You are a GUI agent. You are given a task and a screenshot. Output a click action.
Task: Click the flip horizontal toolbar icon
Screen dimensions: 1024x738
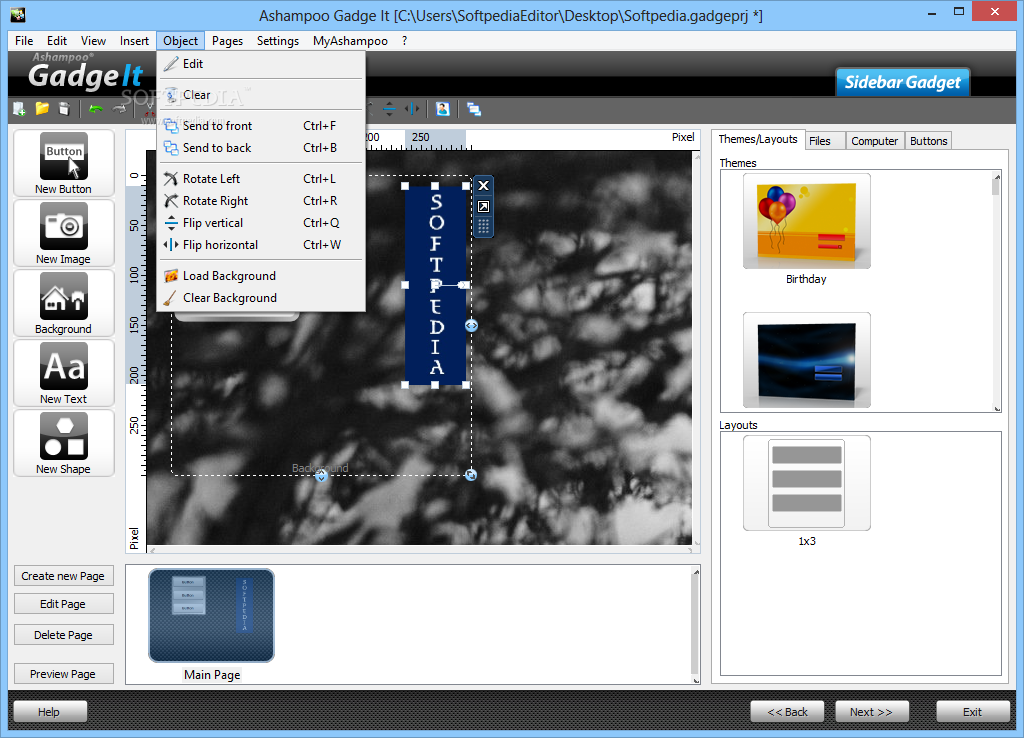(411, 109)
